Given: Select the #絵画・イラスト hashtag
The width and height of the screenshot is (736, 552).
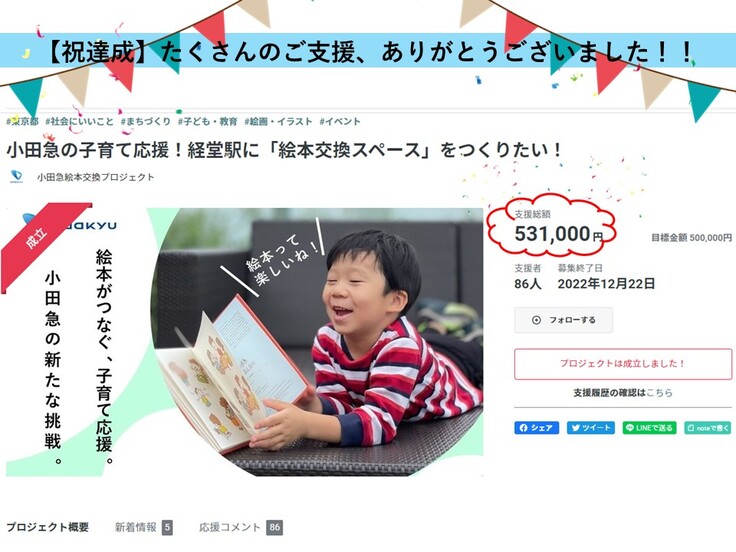Looking at the screenshot, I should (278, 122).
